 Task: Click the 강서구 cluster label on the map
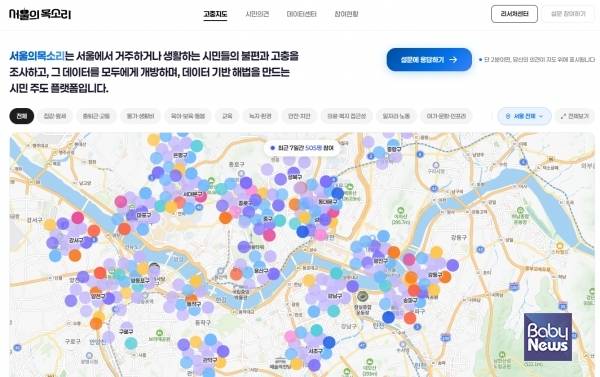[x=76, y=240]
